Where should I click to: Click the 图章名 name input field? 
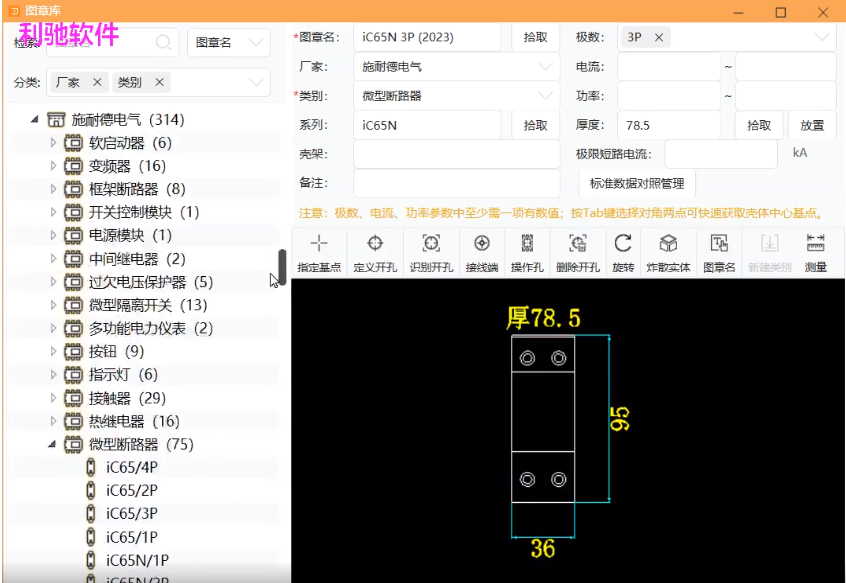[427, 37]
